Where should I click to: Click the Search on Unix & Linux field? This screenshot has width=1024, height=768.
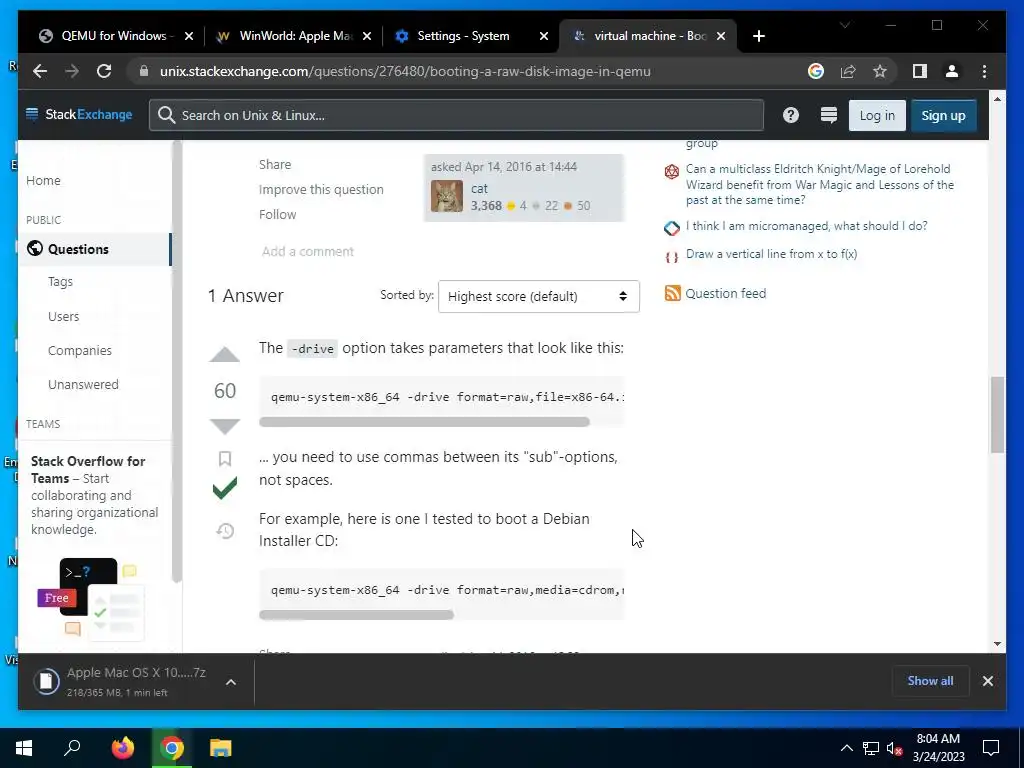(456, 115)
